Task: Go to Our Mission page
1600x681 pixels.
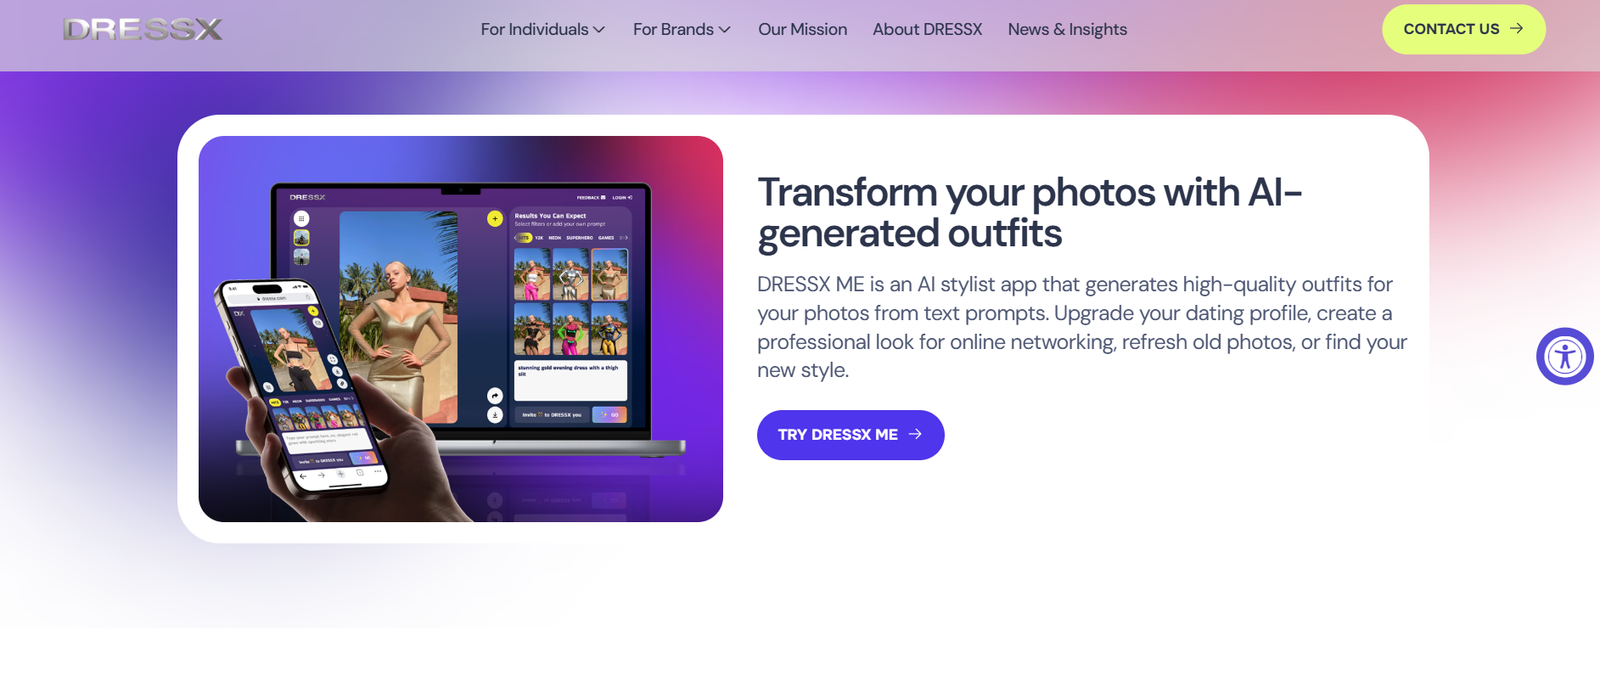Action: [x=803, y=29]
